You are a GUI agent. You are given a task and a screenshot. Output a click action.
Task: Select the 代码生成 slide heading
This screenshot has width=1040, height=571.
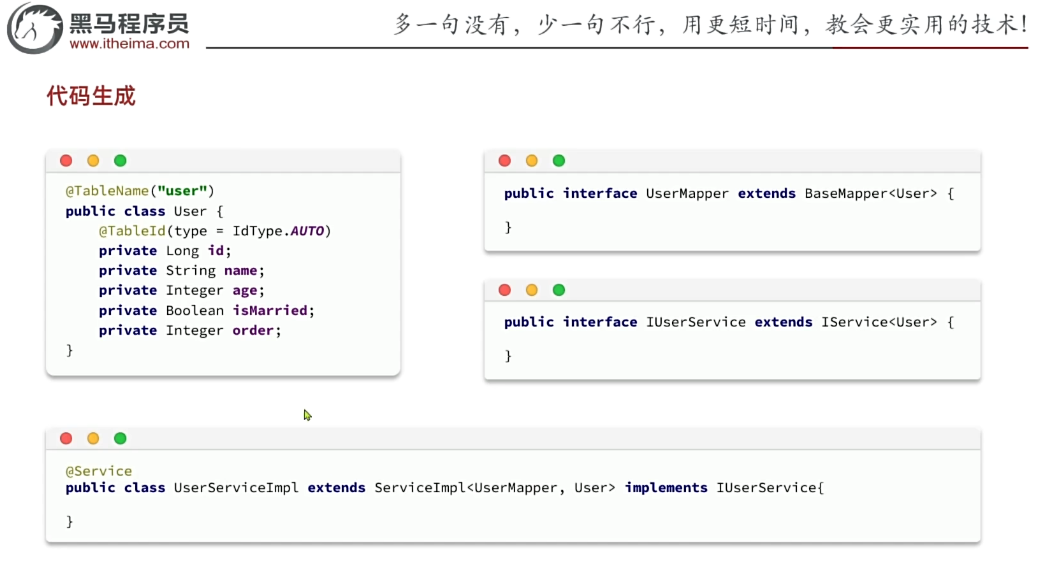(x=91, y=96)
